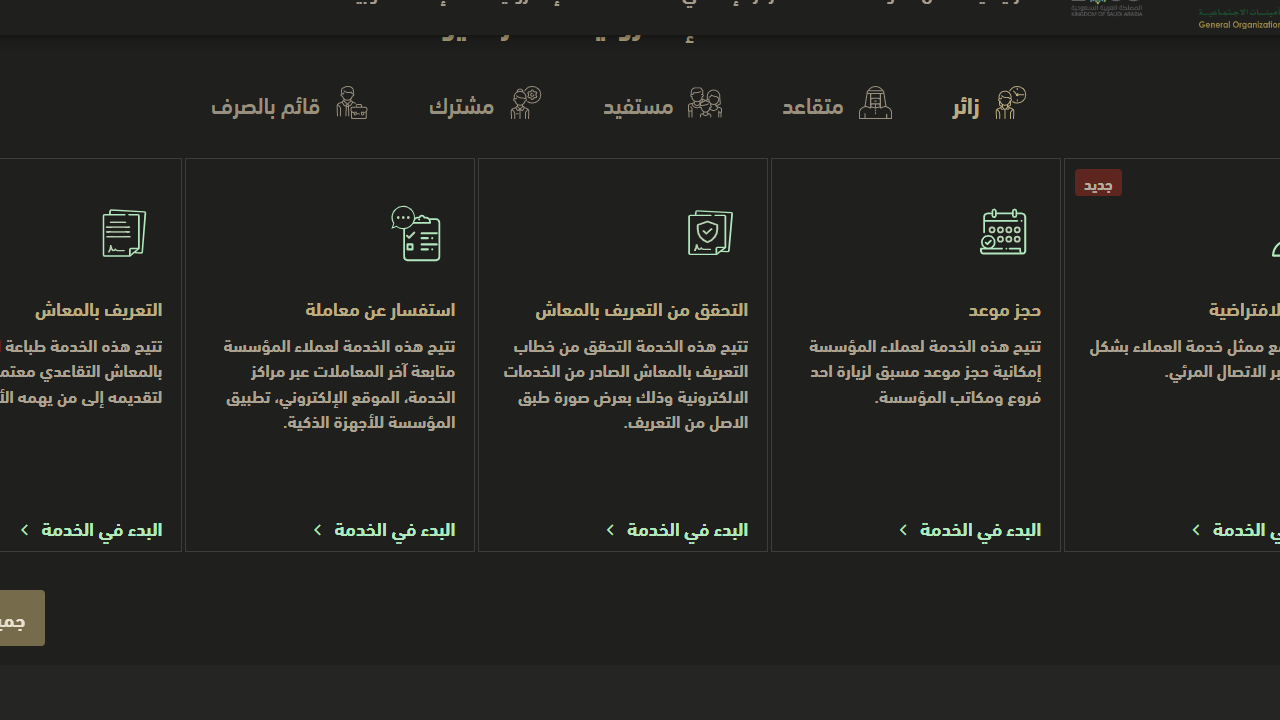The image size is (1280, 720).
Task: Click the استفسار عن معاملة description paragraph
Action: coord(339,385)
